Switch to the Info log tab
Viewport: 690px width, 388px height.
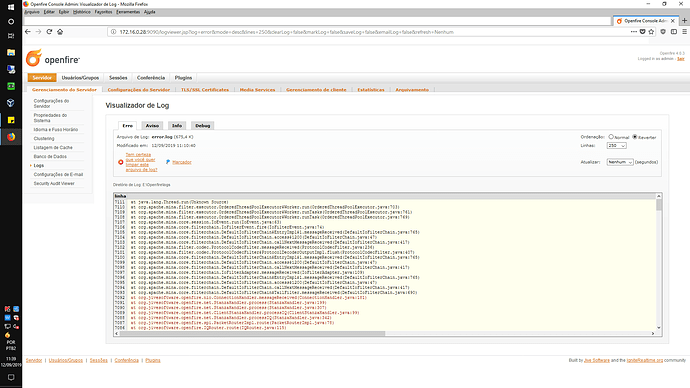(177, 126)
